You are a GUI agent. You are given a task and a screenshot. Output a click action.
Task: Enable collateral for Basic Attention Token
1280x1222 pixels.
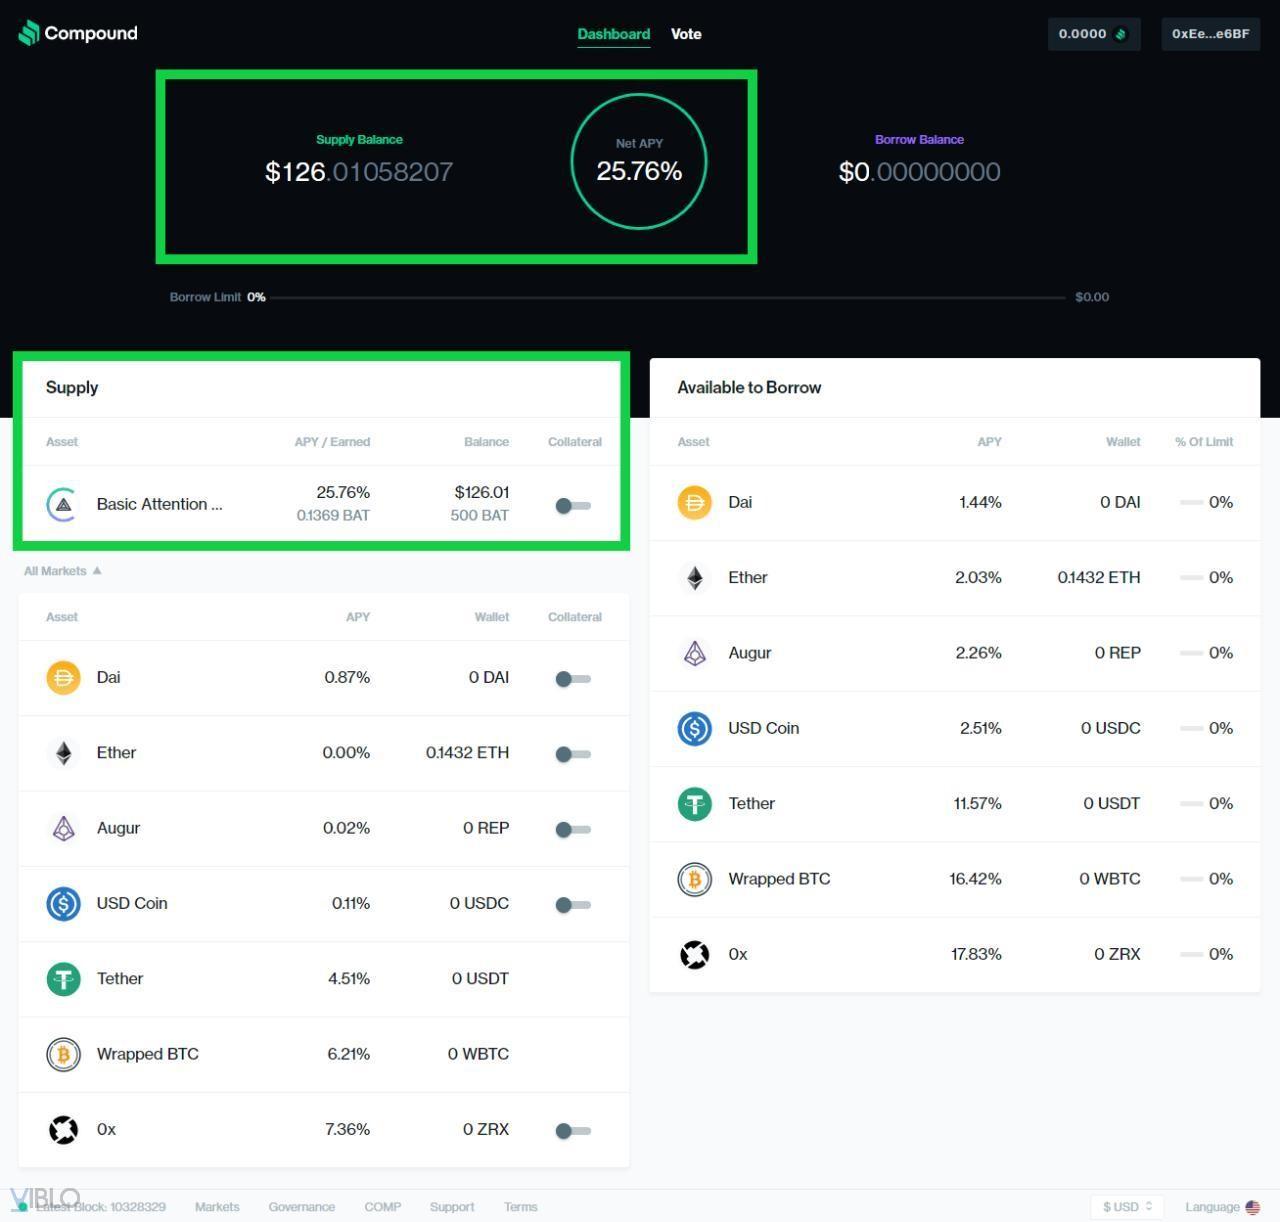pos(573,505)
